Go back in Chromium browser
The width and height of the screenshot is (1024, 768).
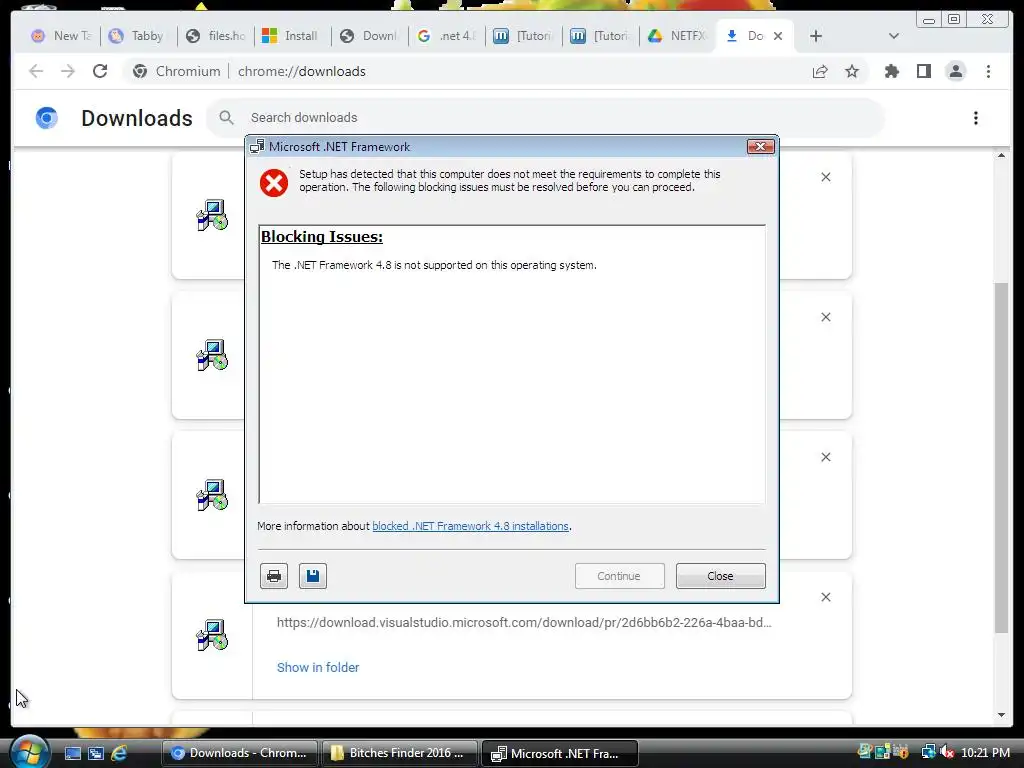[x=36, y=71]
